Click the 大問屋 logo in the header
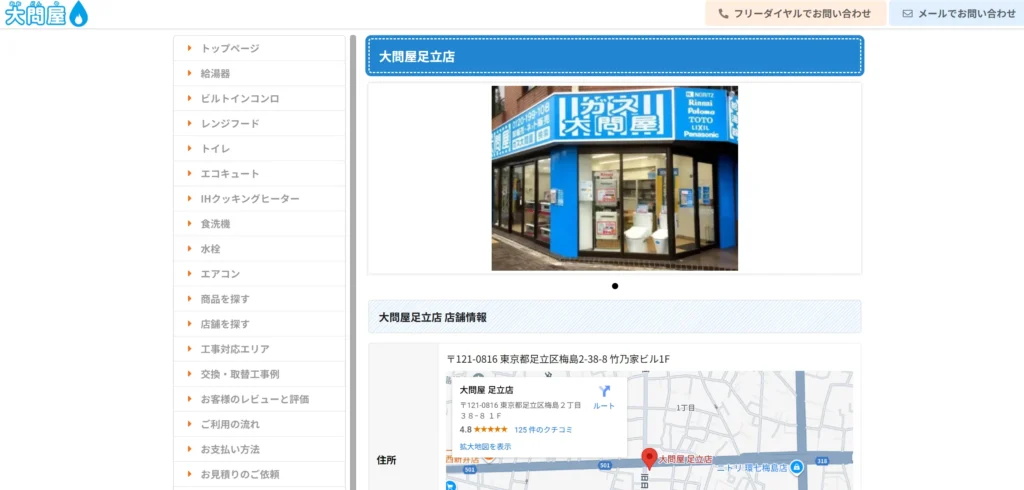 (x=46, y=14)
